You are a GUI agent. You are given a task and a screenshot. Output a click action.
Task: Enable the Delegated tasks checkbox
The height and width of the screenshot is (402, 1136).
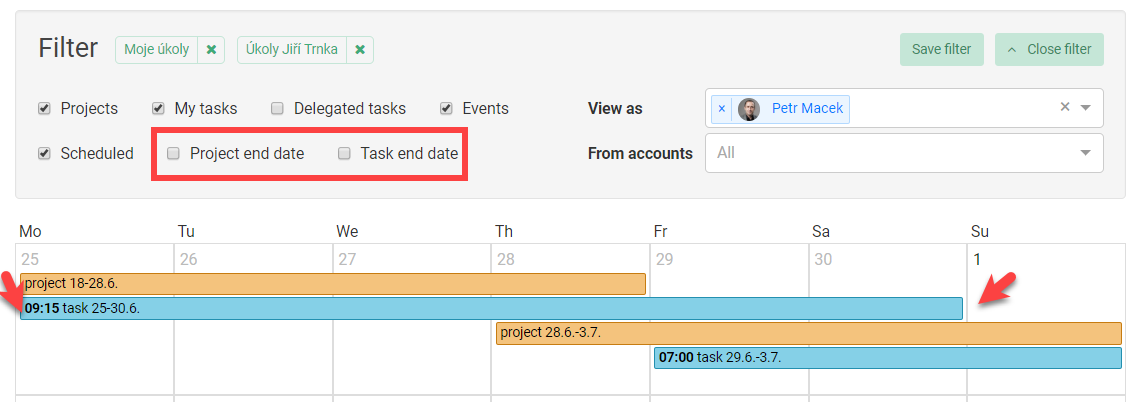[277, 109]
